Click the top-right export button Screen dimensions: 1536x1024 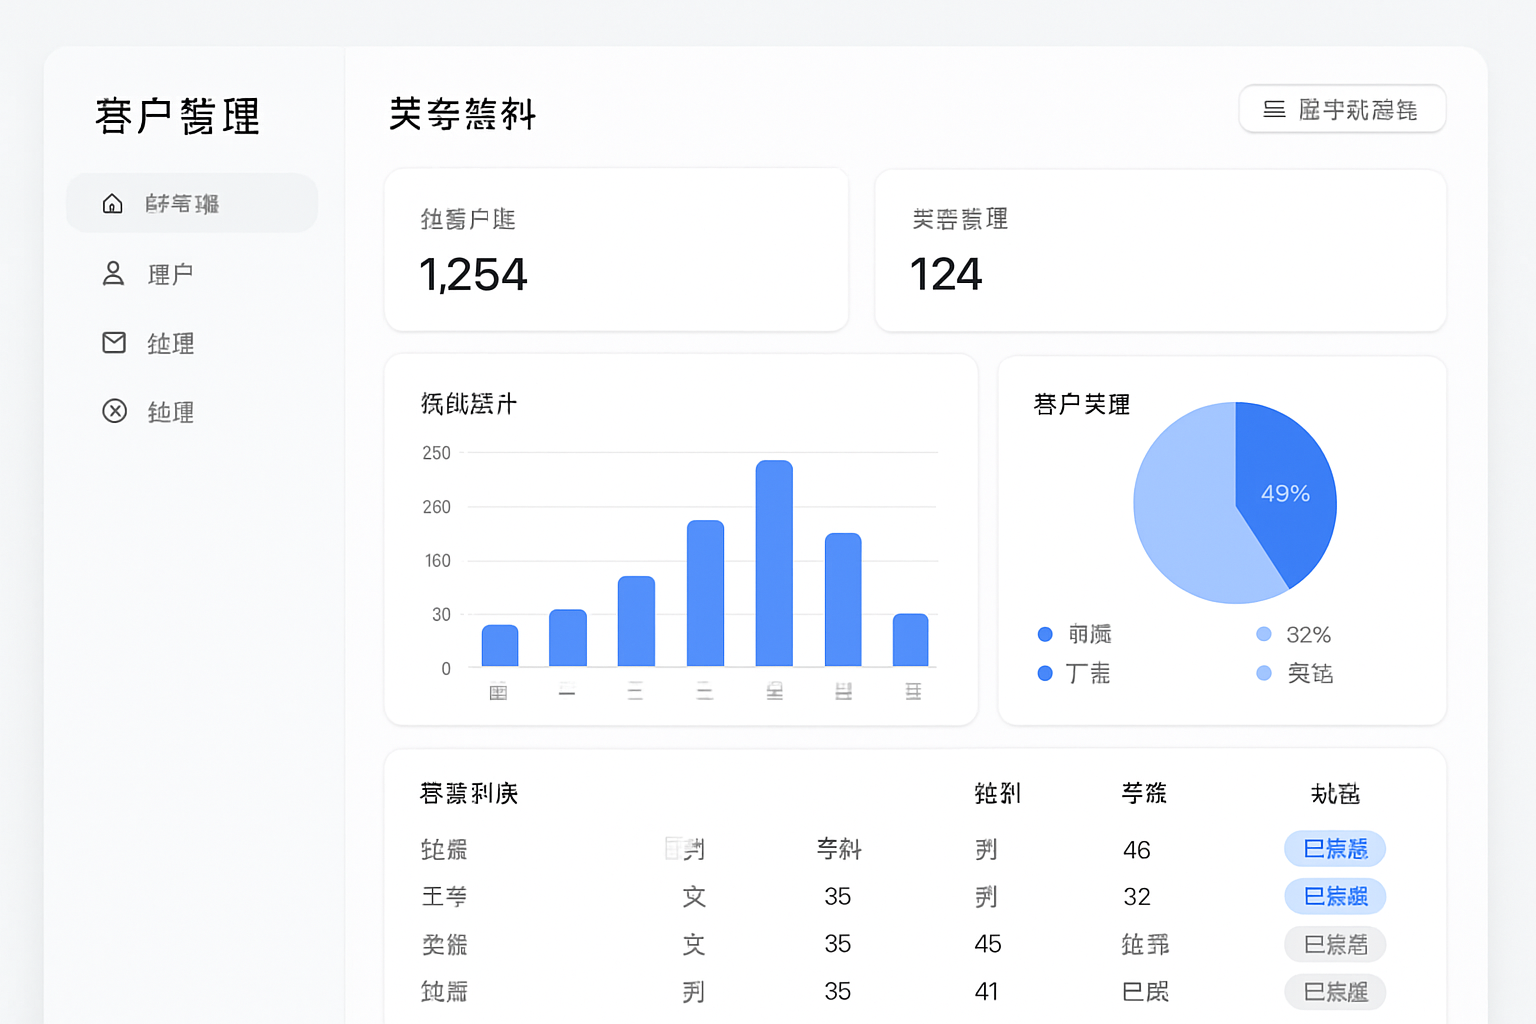[x=1342, y=109]
